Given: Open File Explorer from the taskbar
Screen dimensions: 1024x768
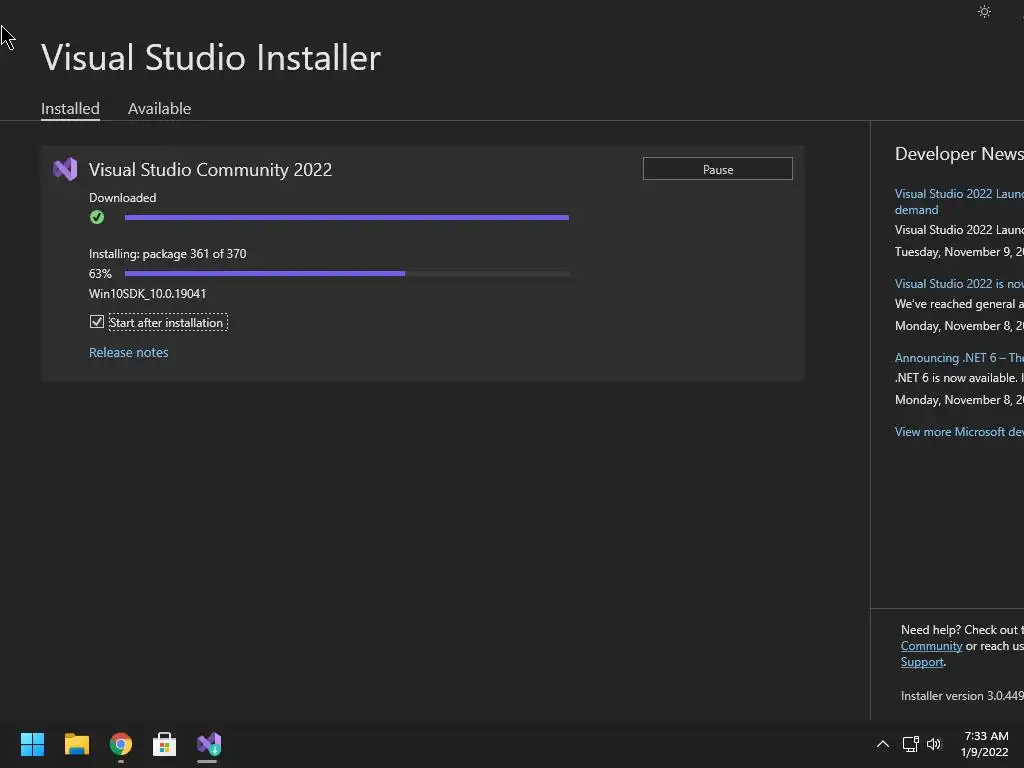Looking at the screenshot, I should click(76, 744).
